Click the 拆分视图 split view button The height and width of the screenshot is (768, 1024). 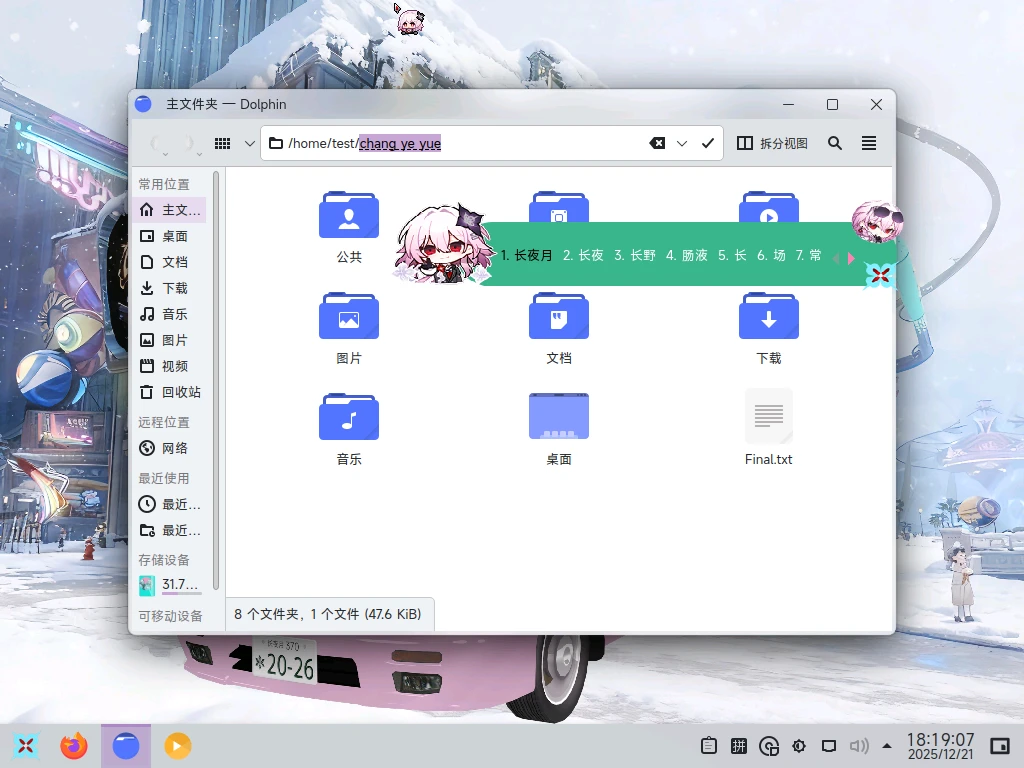[773, 143]
